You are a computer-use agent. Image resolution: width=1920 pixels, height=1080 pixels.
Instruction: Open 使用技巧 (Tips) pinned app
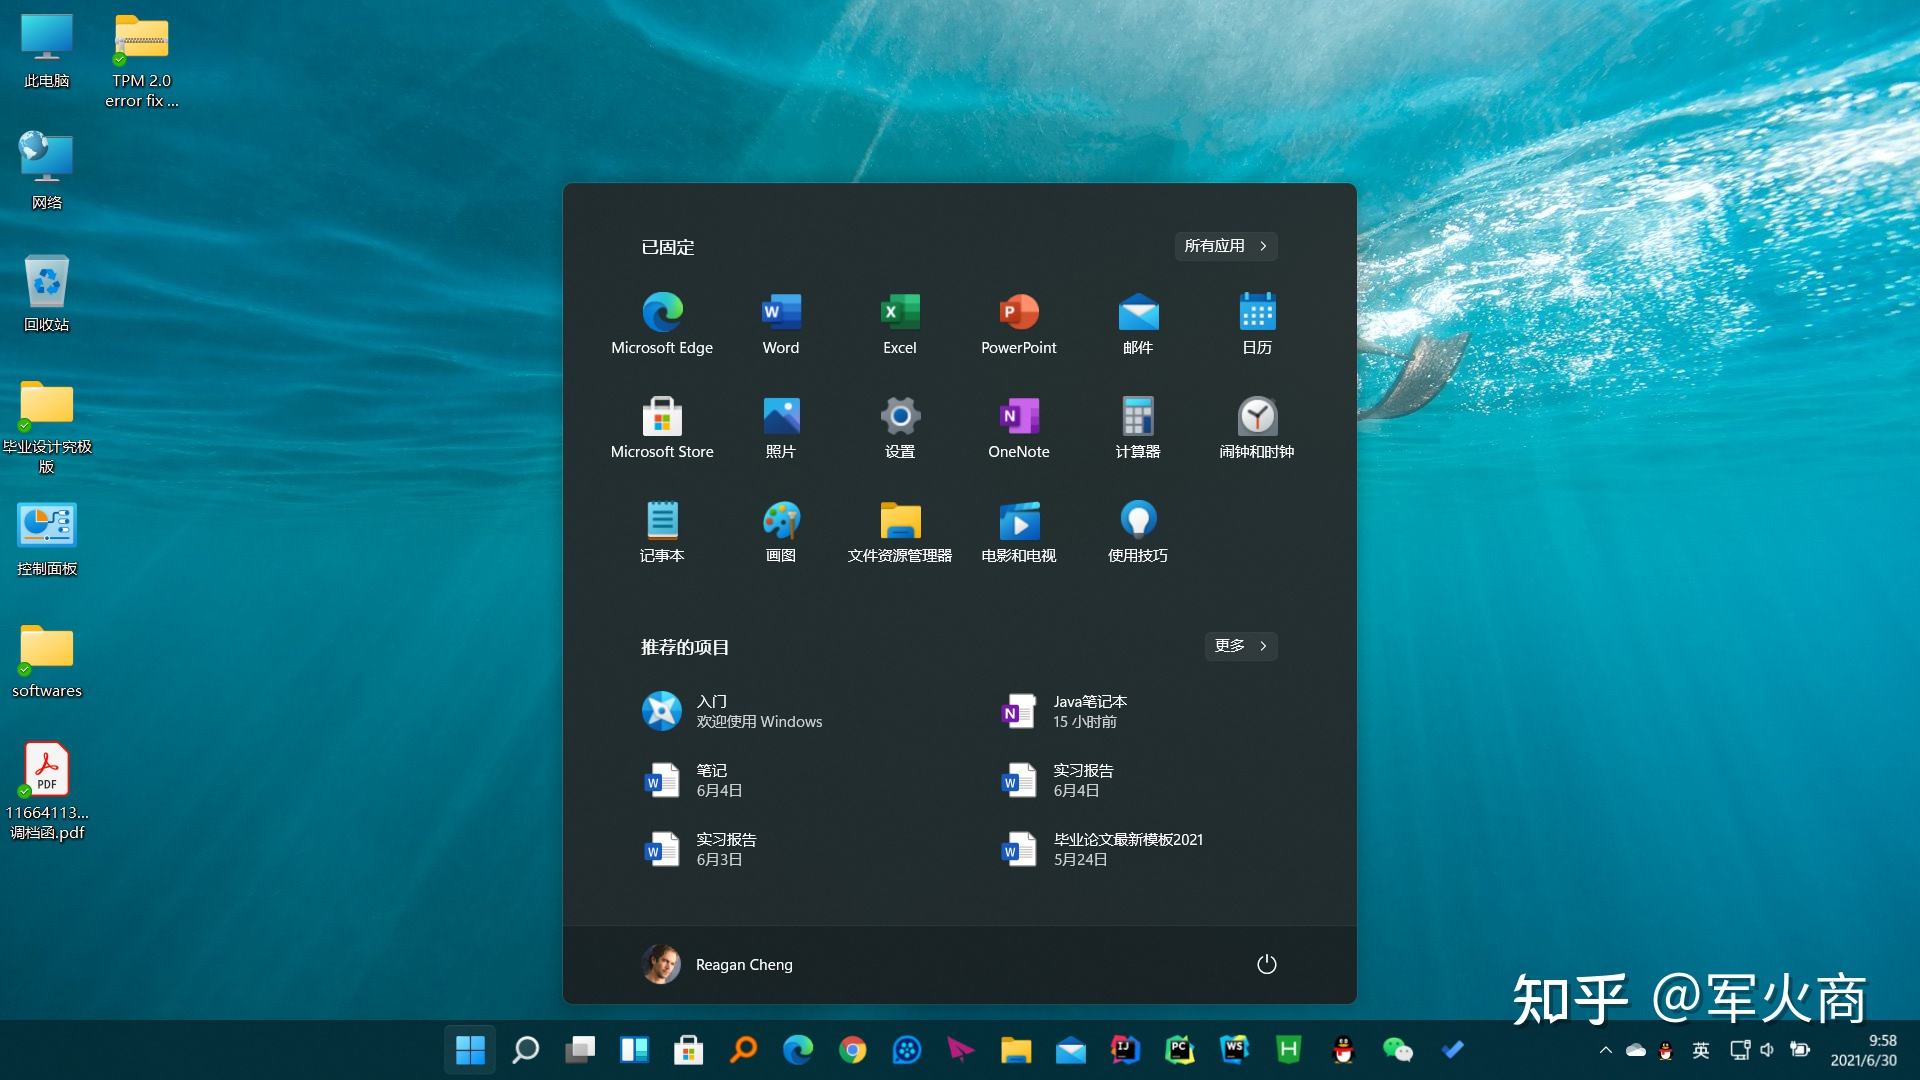point(1138,532)
